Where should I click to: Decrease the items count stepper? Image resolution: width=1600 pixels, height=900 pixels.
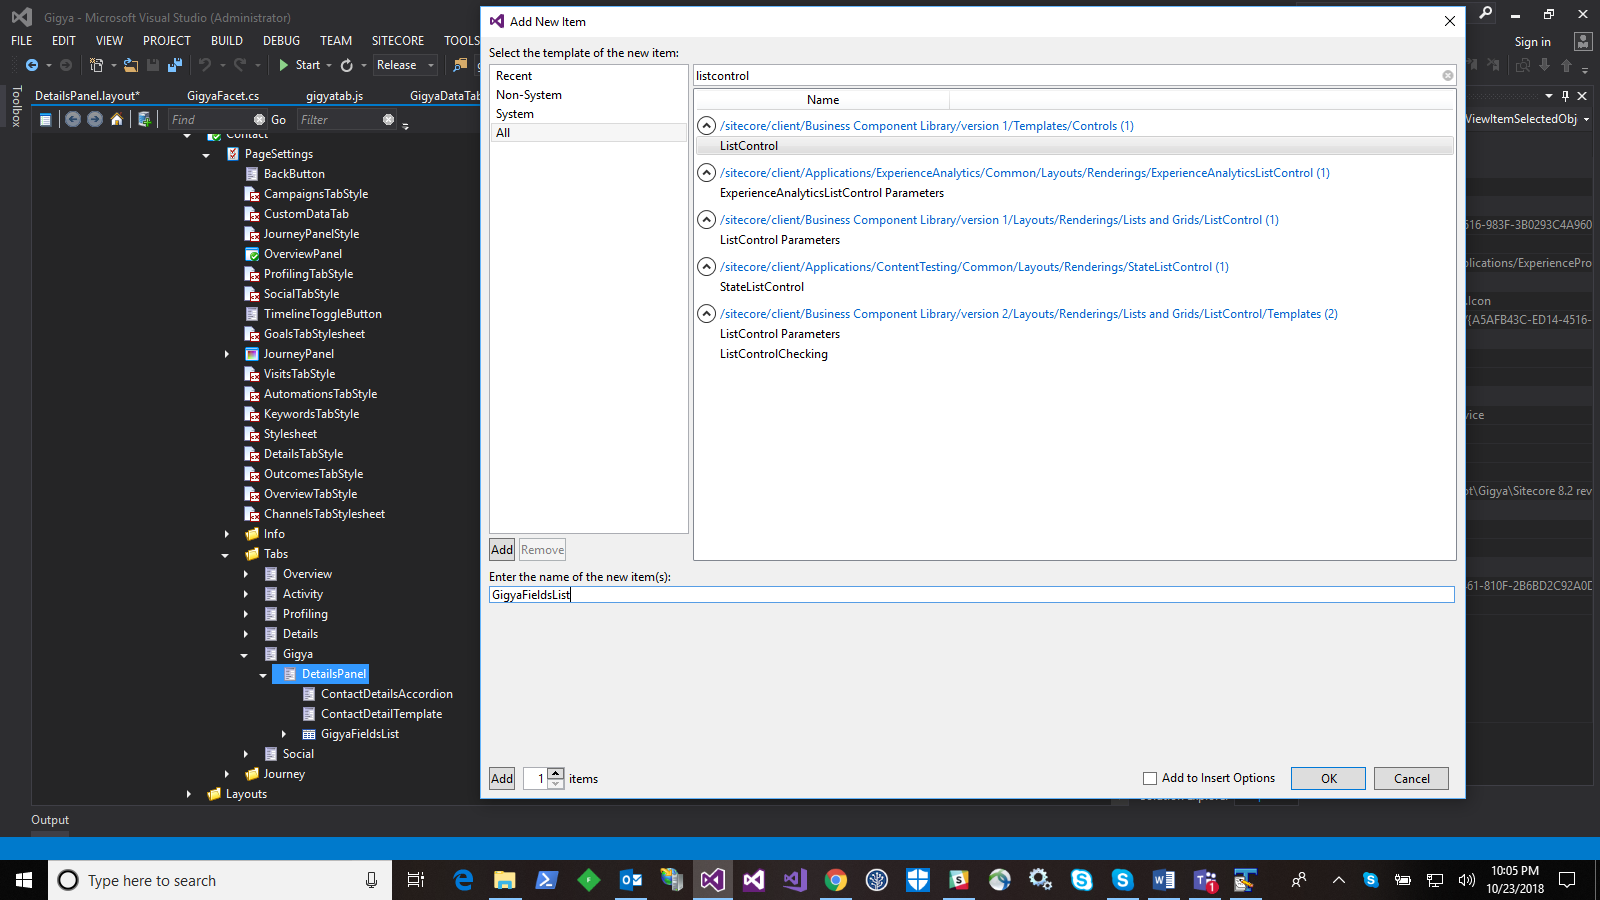[556, 784]
